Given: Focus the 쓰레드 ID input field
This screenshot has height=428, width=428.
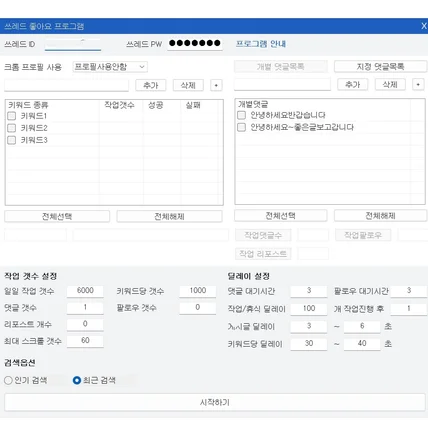Looking at the screenshot, I should 73,44.
